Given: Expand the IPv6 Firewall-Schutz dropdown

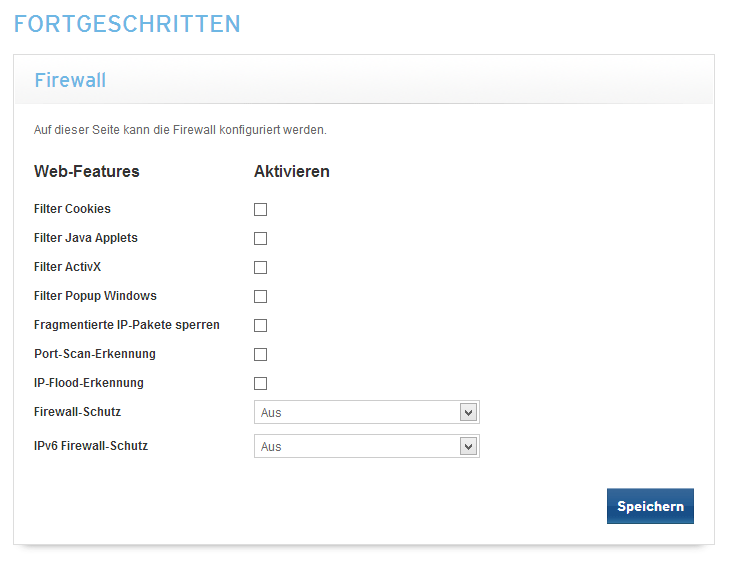Looking at the screenshot, I should pyautogui.click(x=366, y=447).
